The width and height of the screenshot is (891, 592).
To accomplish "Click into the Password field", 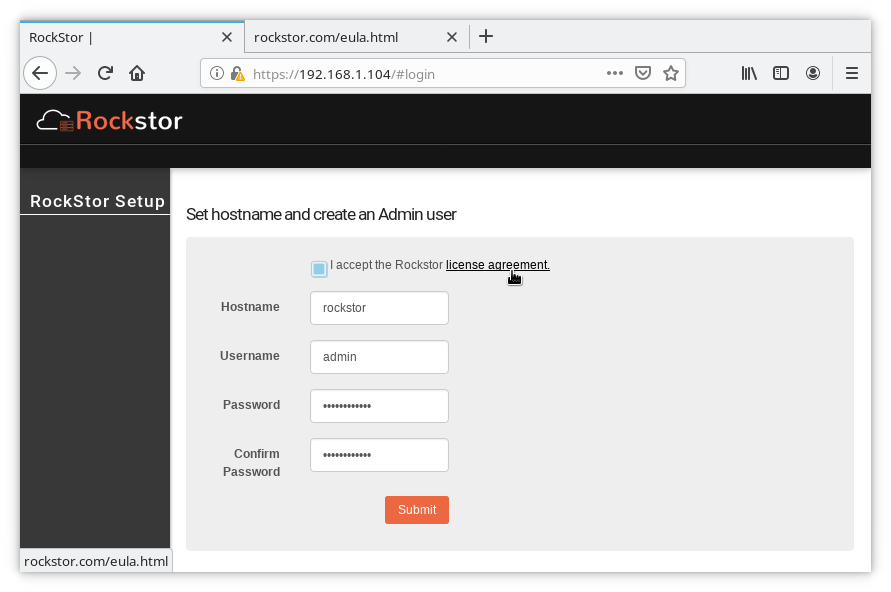I will click(379, 406).
